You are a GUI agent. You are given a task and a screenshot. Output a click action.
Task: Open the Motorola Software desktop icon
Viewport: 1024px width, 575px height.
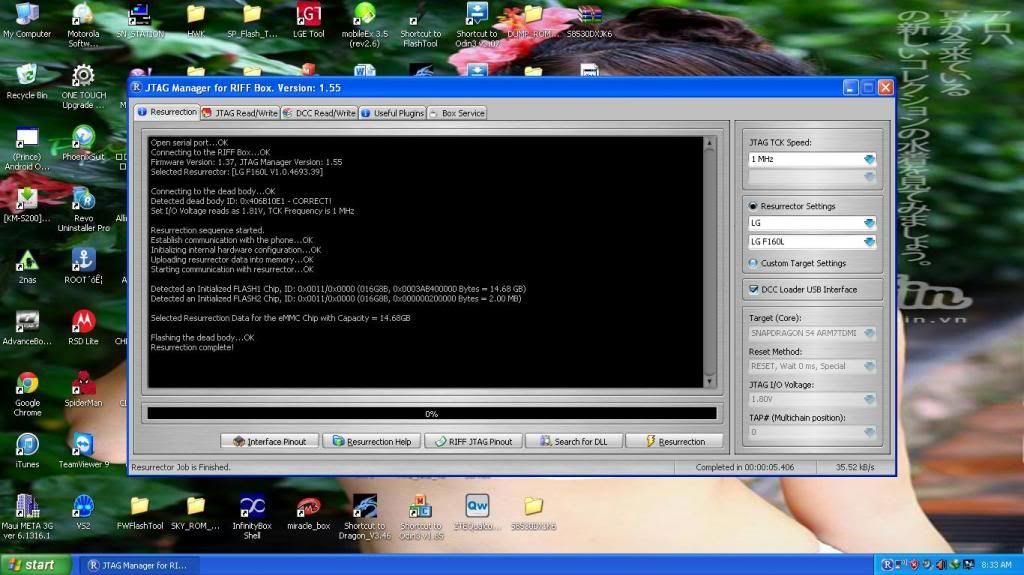83,24
